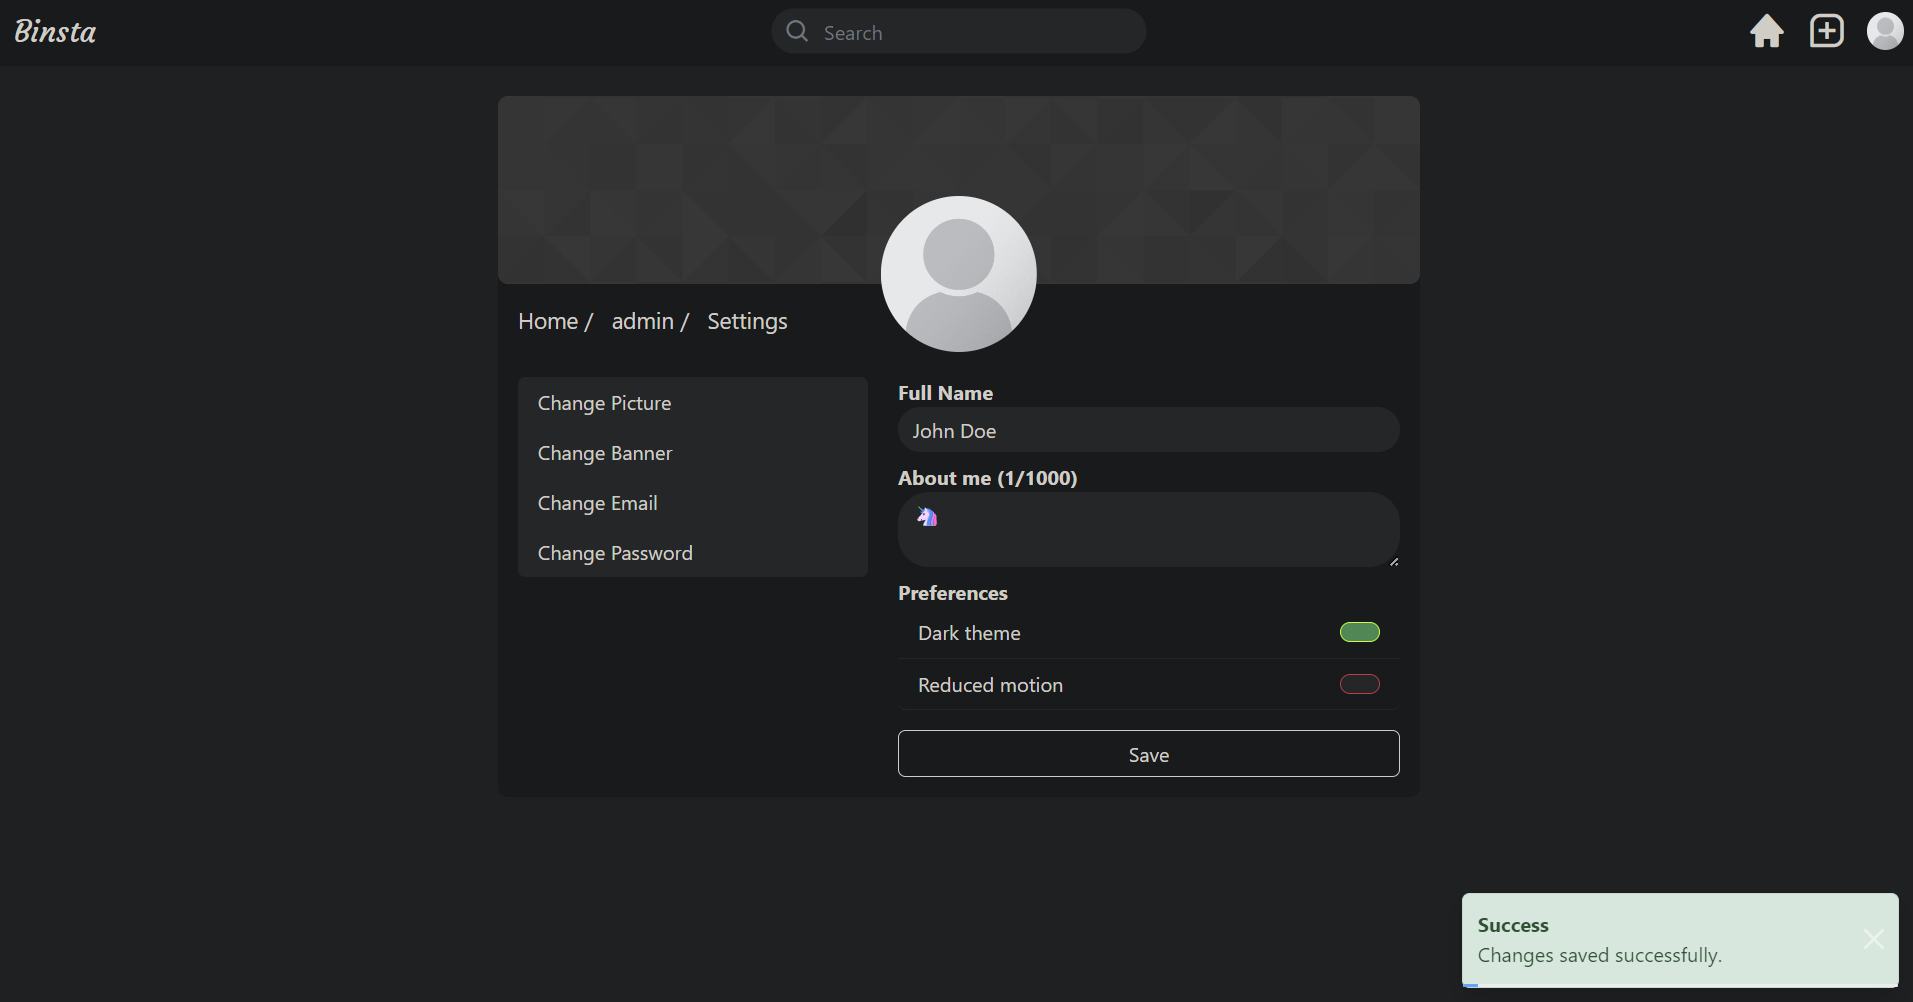Open Home from the breadcrumb
Image resolution: width=1913 pixels, height=1002 pixels.
click(548, 321)
